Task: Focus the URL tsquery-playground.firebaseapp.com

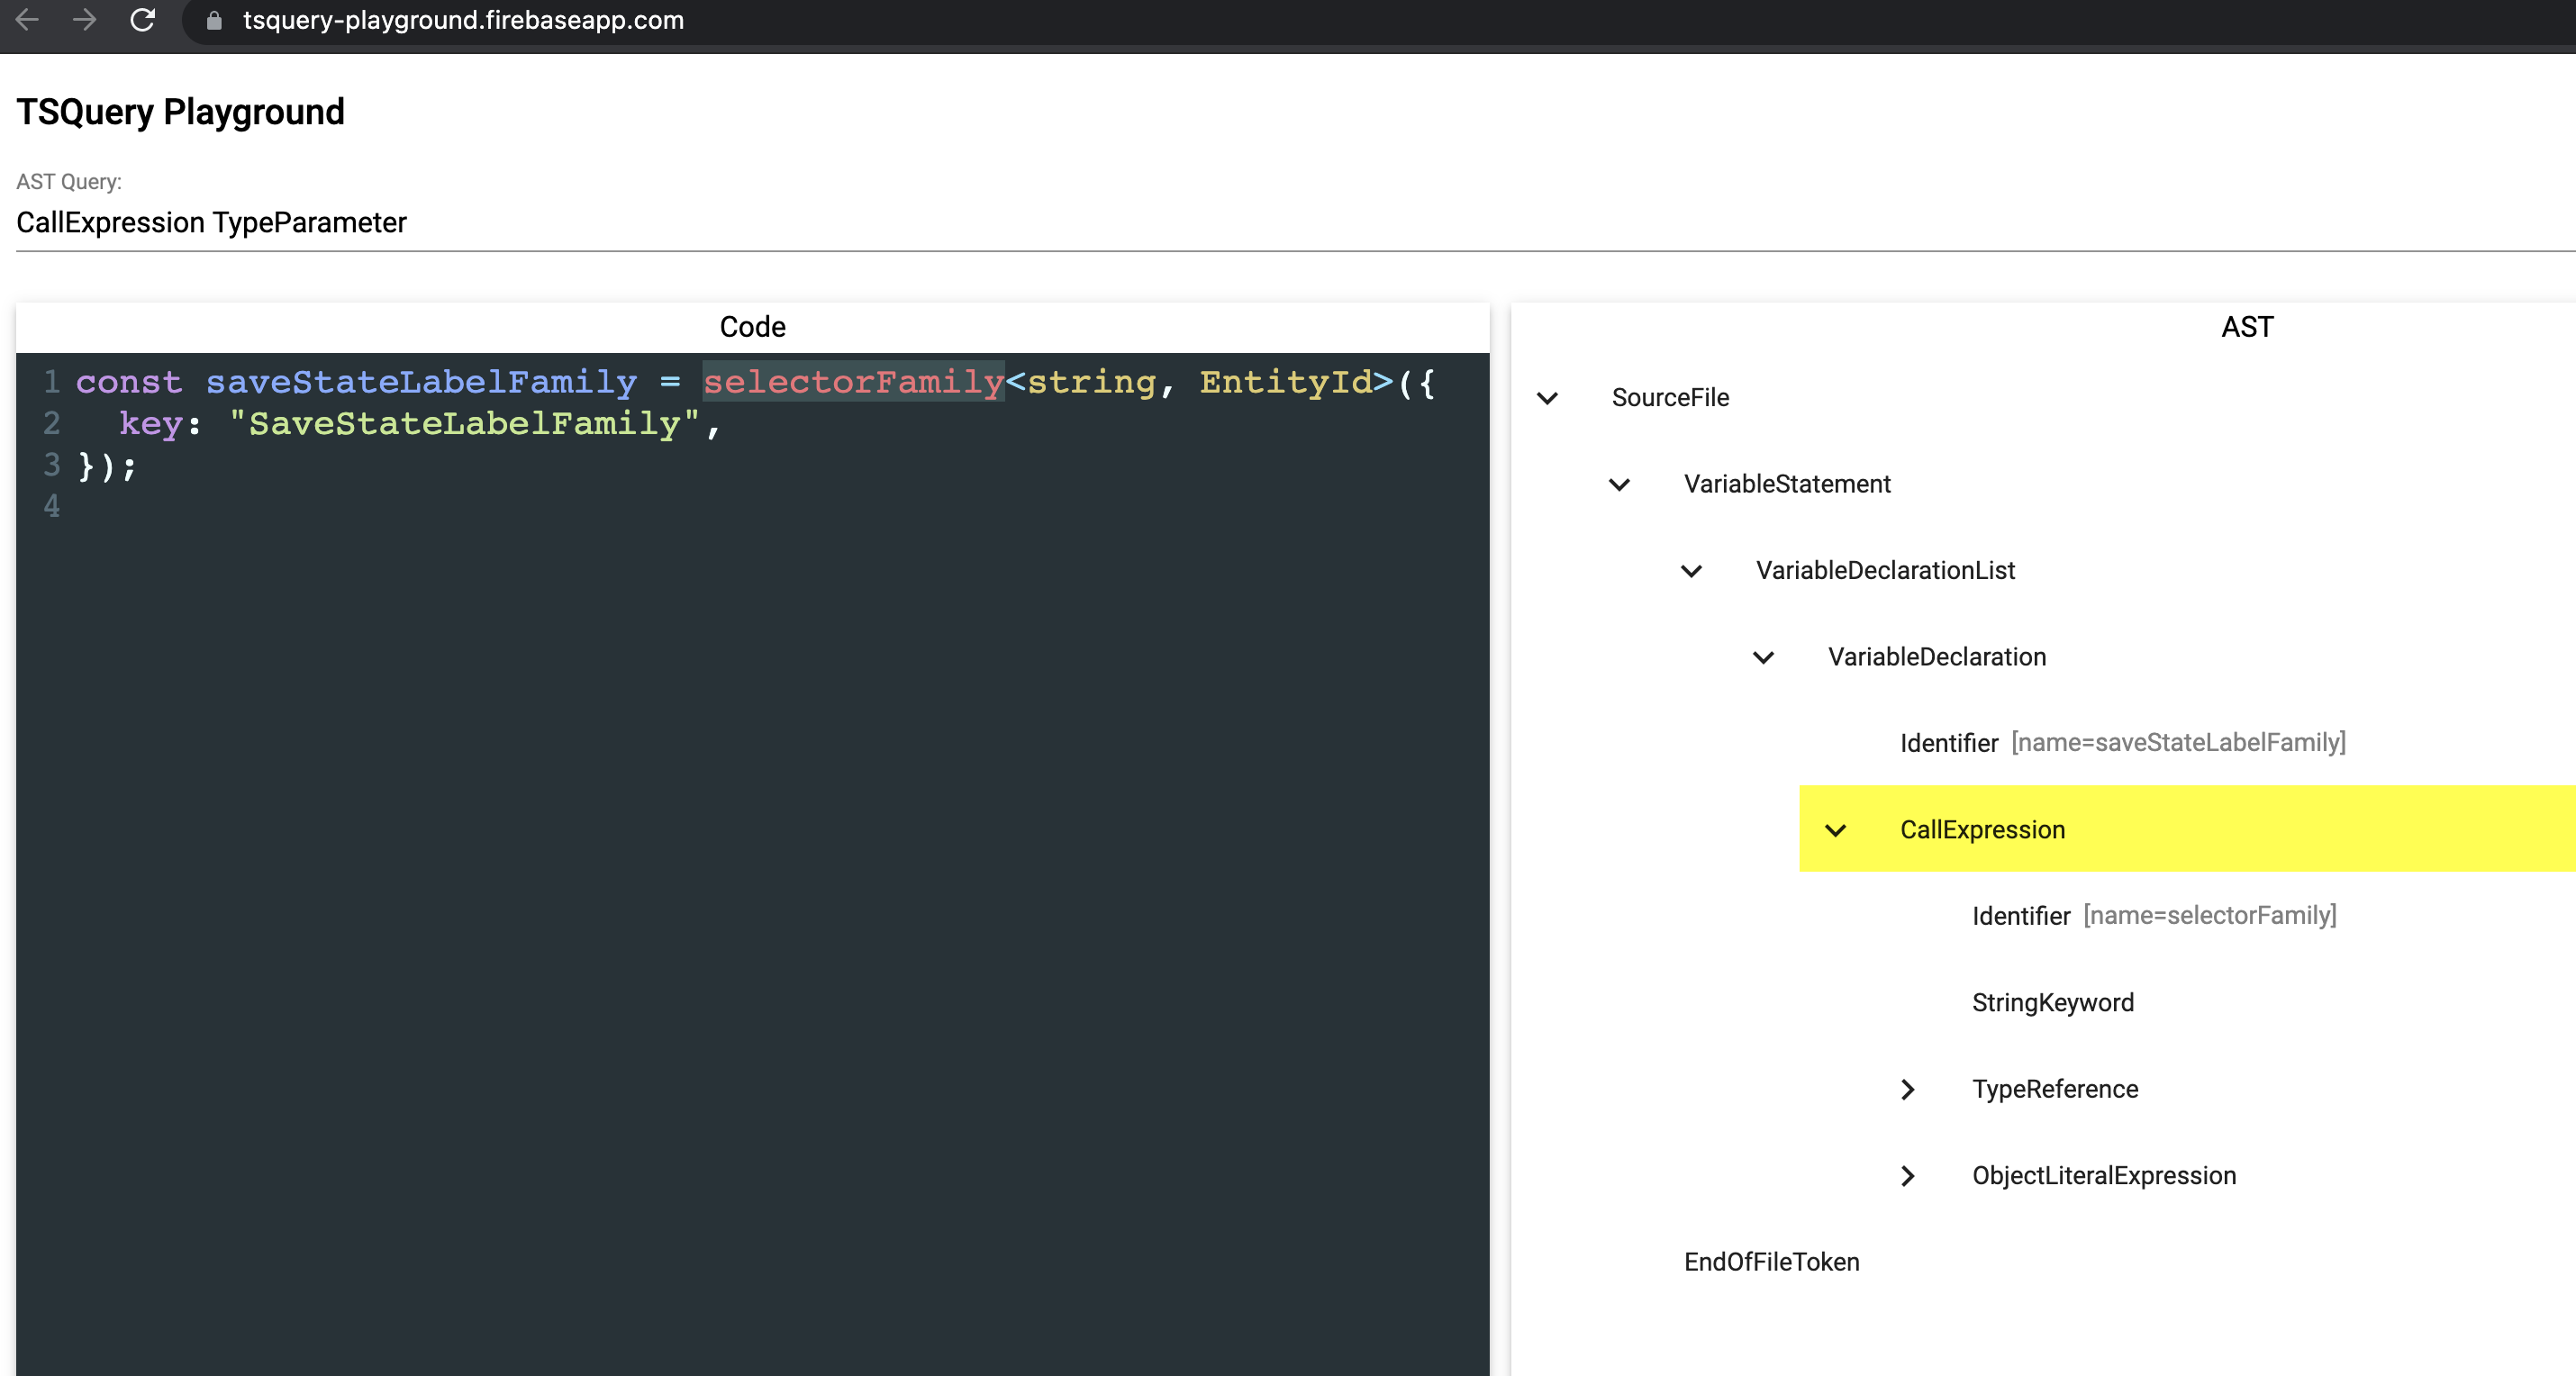Action: click(463, 20)
